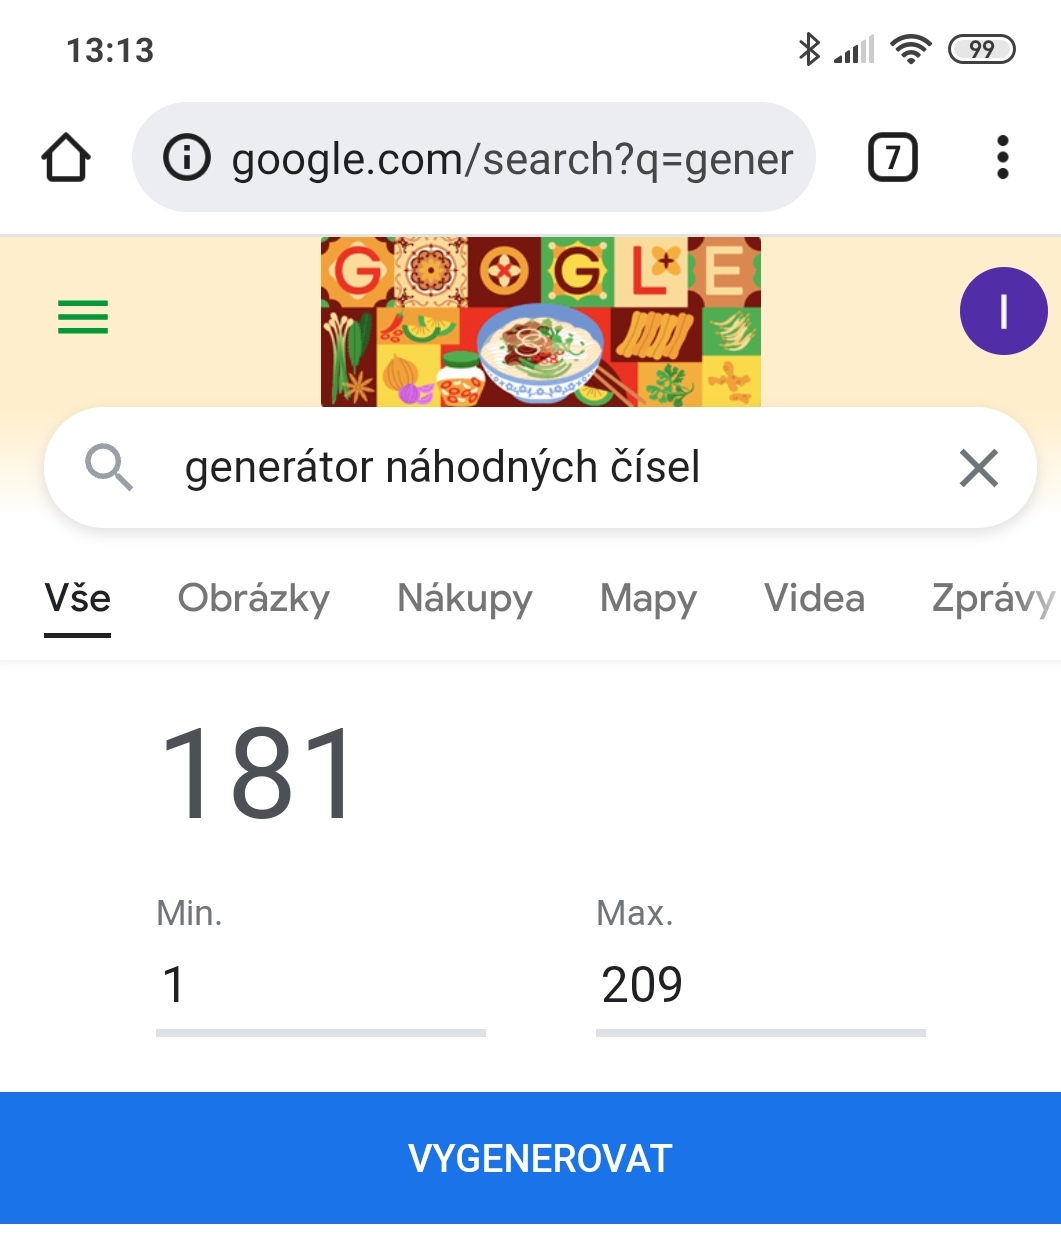1061x1252 pixels.
Task: Tap the purple account avatar
Action: [1003, 311]
